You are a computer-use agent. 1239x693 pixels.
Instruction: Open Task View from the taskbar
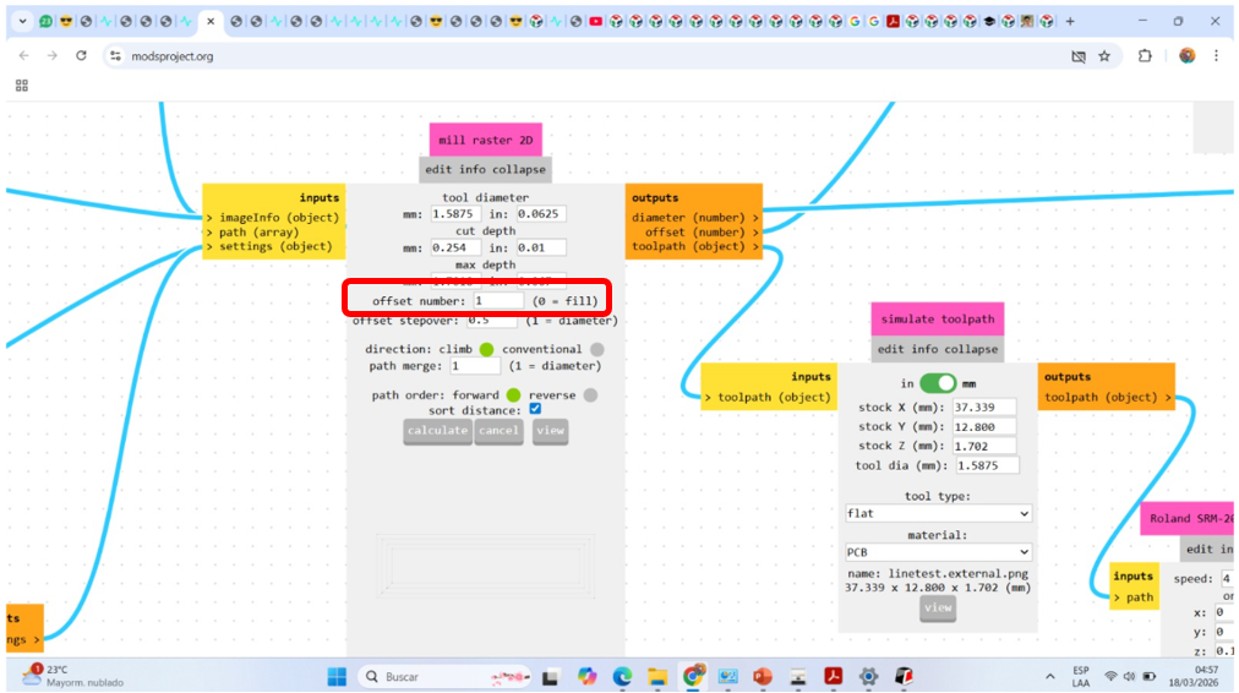pos(551,677)
